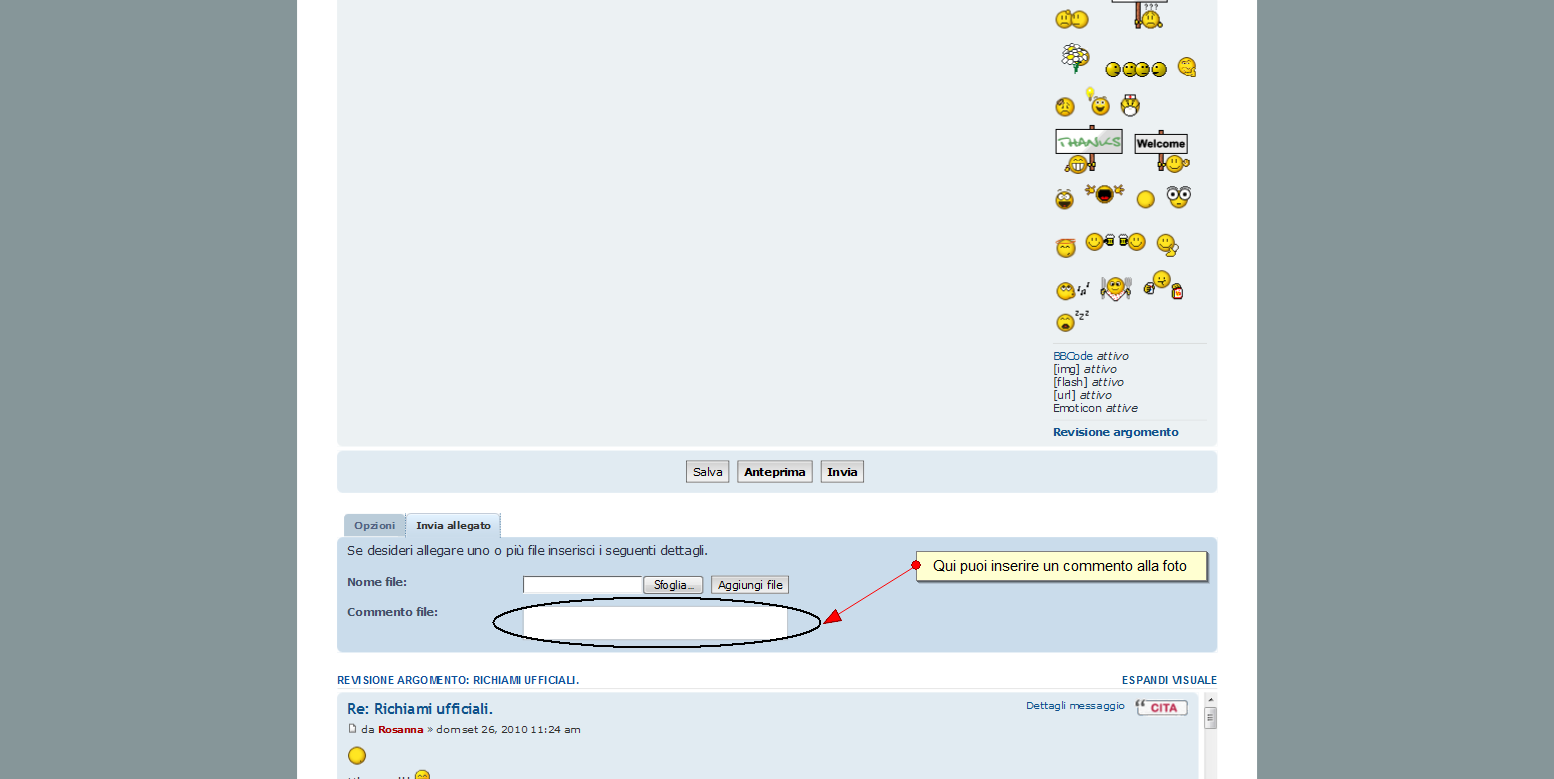Image resolution: width=1554 pixels, height=779 pixels.
Task: Insert the angel halo emoticon
Action: (x=1064, y=247)
